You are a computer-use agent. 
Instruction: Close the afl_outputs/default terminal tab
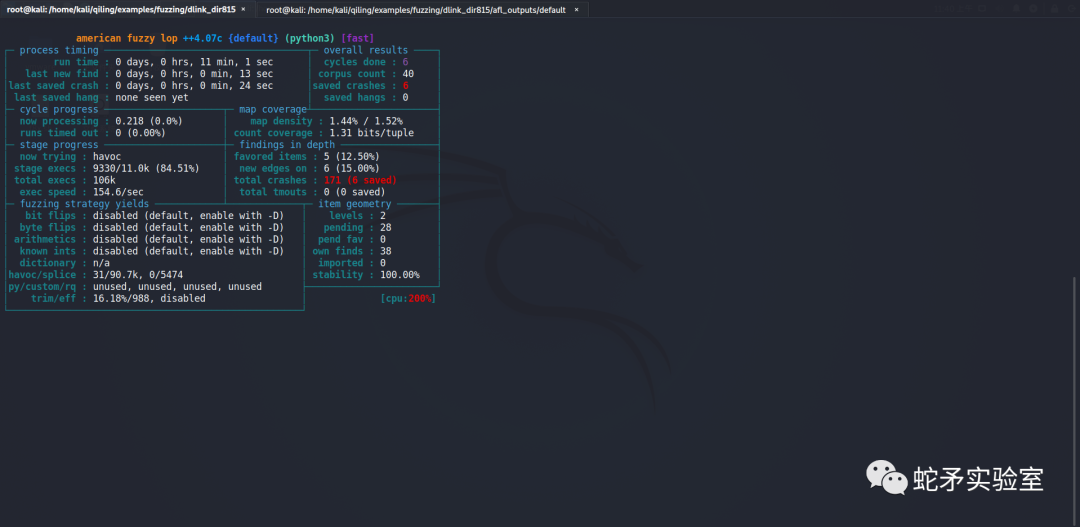[x=577, y=10]
